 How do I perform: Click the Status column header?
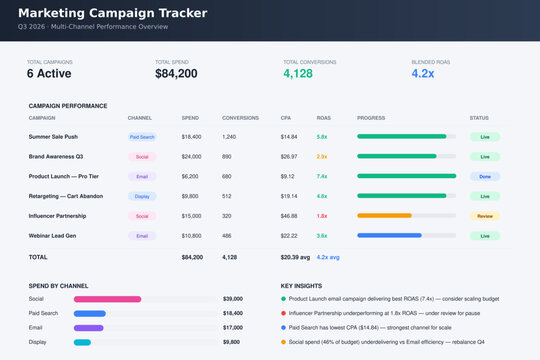pyautogui.click(x=479, y=118)
